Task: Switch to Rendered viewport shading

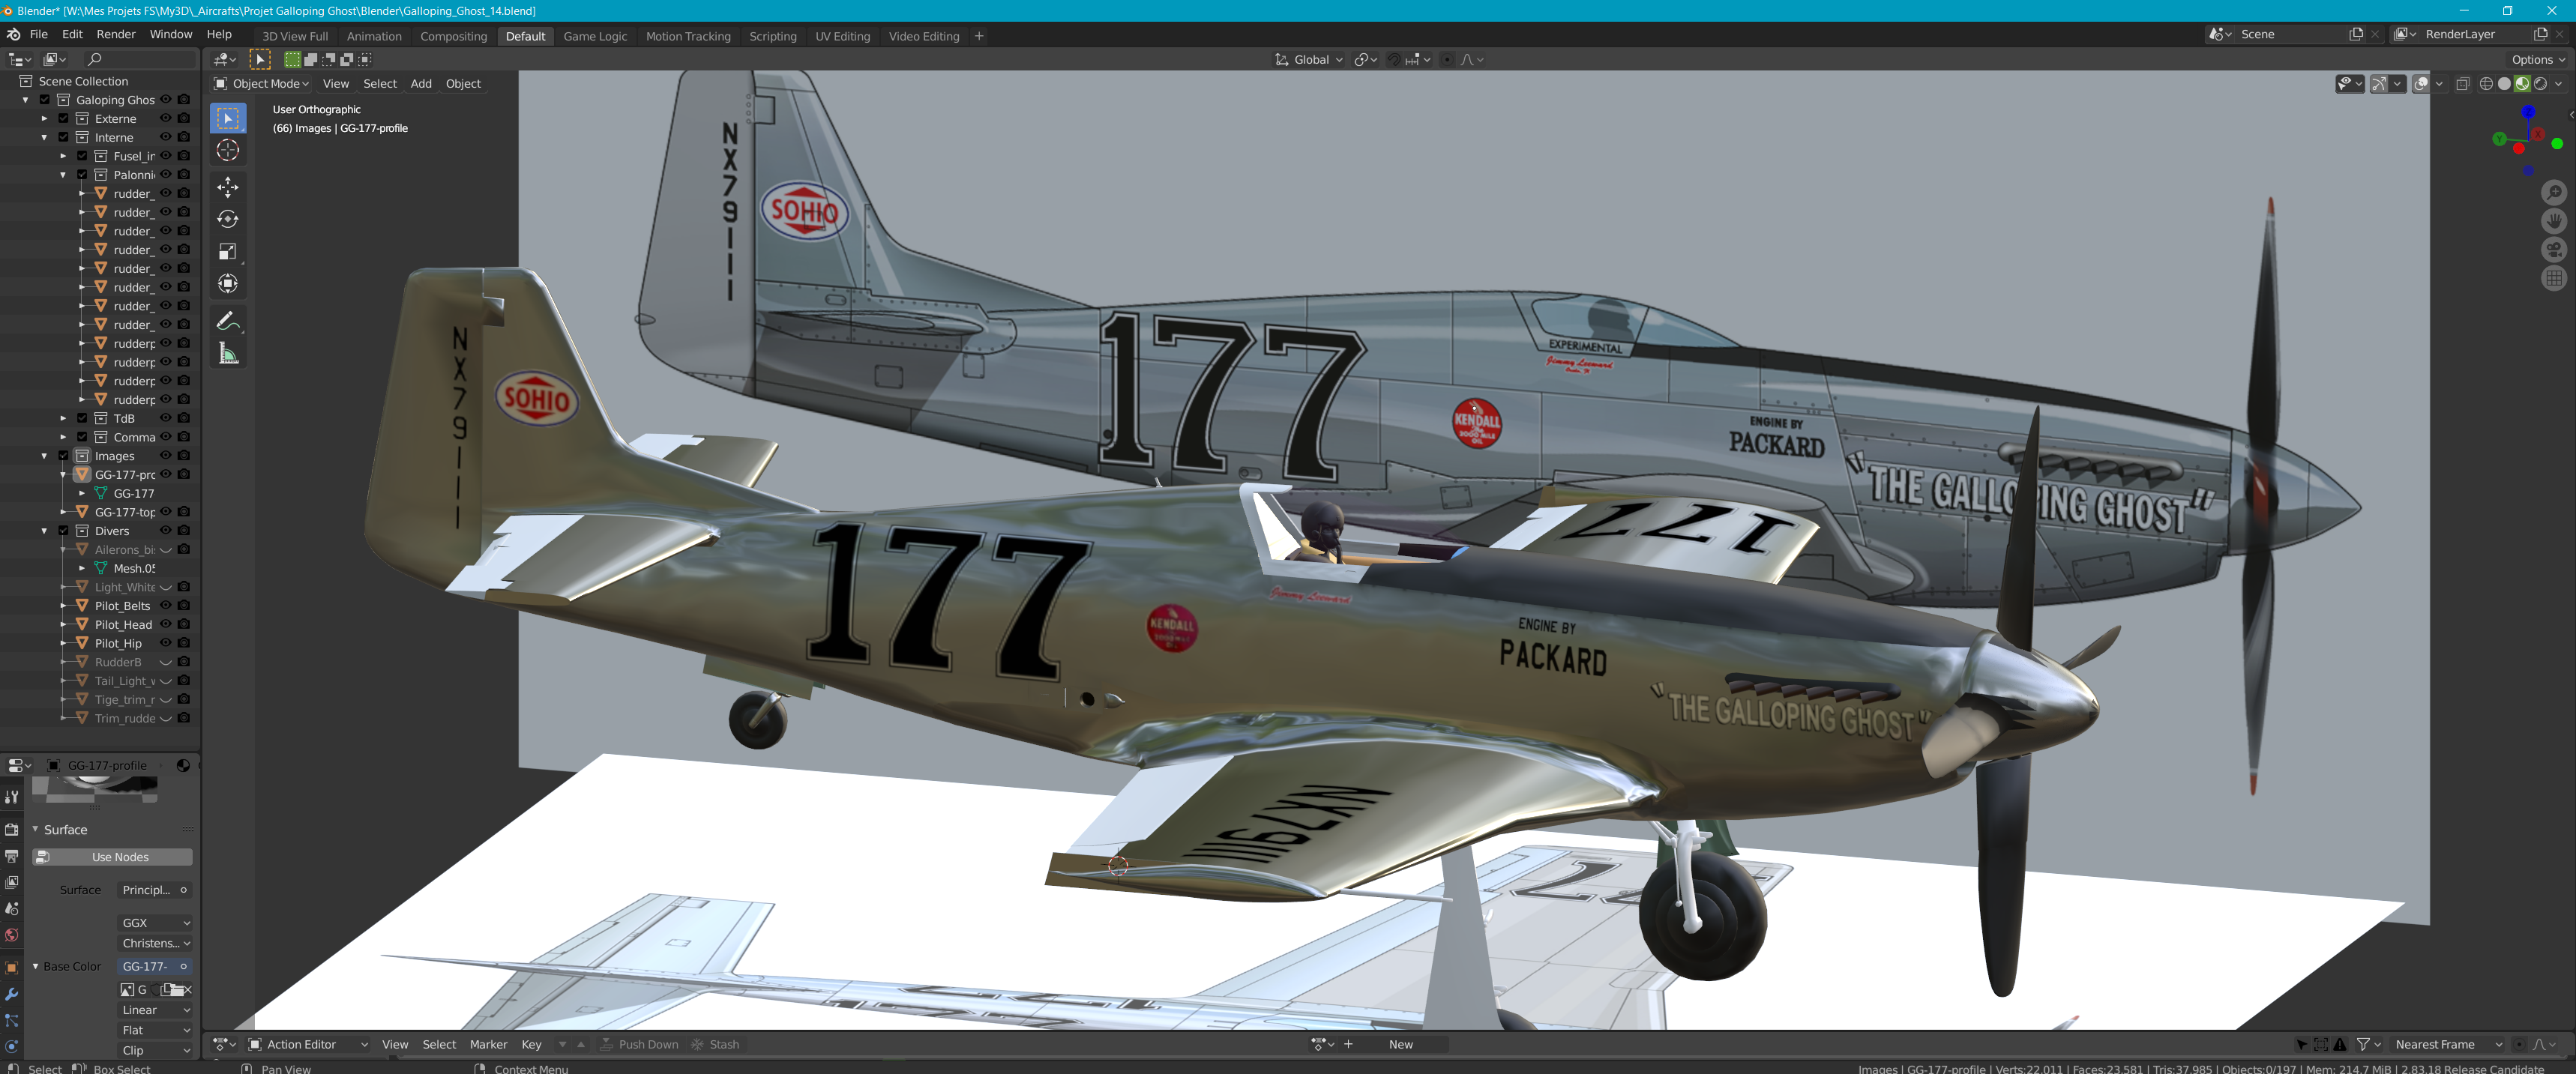Action: 2540,84
